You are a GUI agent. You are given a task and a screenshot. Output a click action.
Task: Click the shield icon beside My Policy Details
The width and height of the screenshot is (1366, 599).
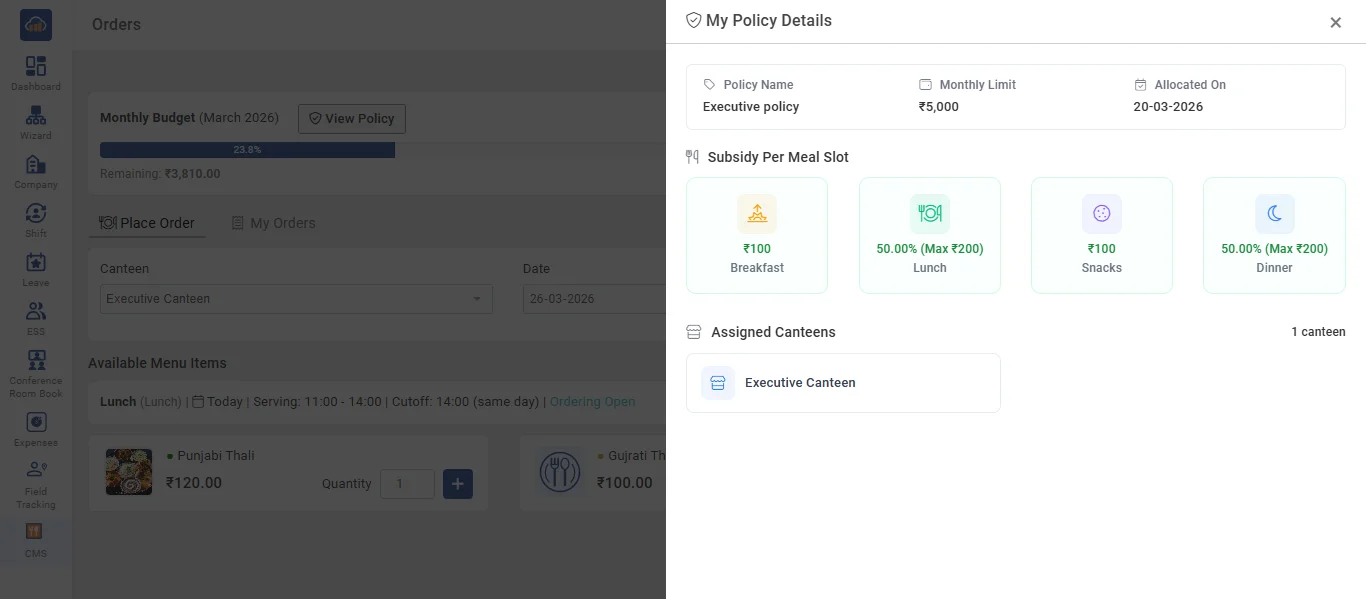click(693, 20)
